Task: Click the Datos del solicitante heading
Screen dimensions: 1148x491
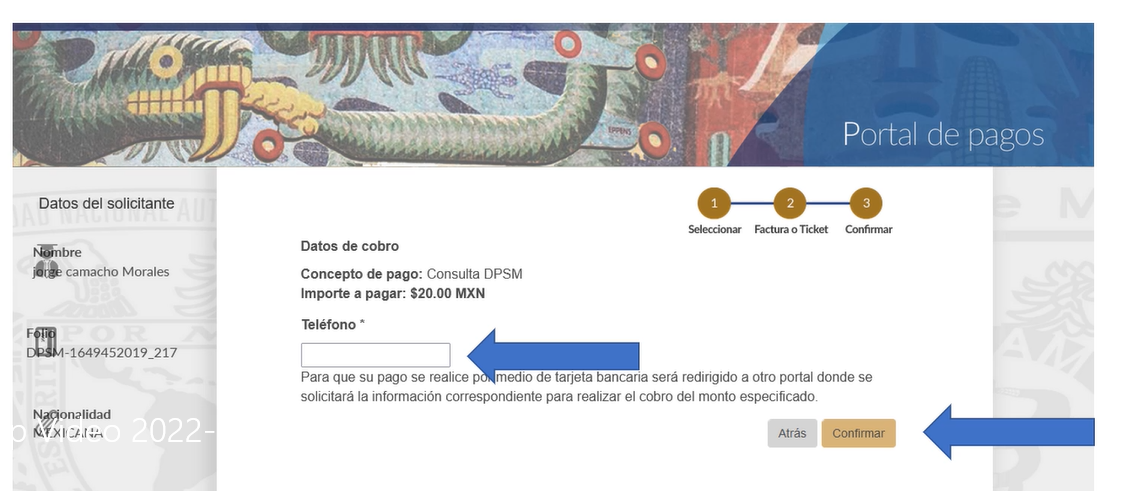Action: pyautogui.click(x=106, y=203)
